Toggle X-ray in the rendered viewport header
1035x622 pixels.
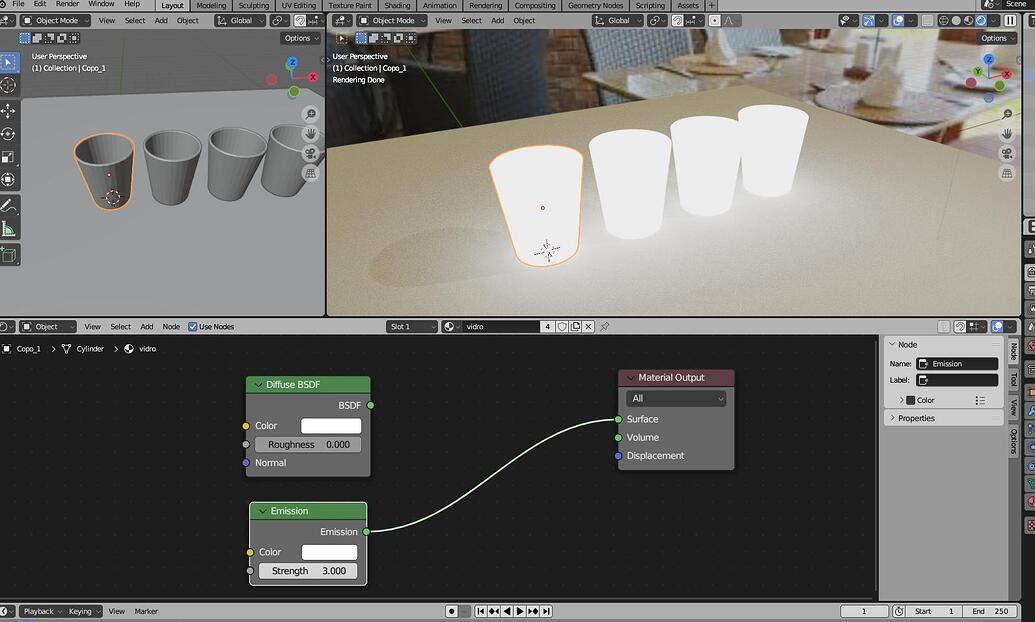tap(927, 20)
